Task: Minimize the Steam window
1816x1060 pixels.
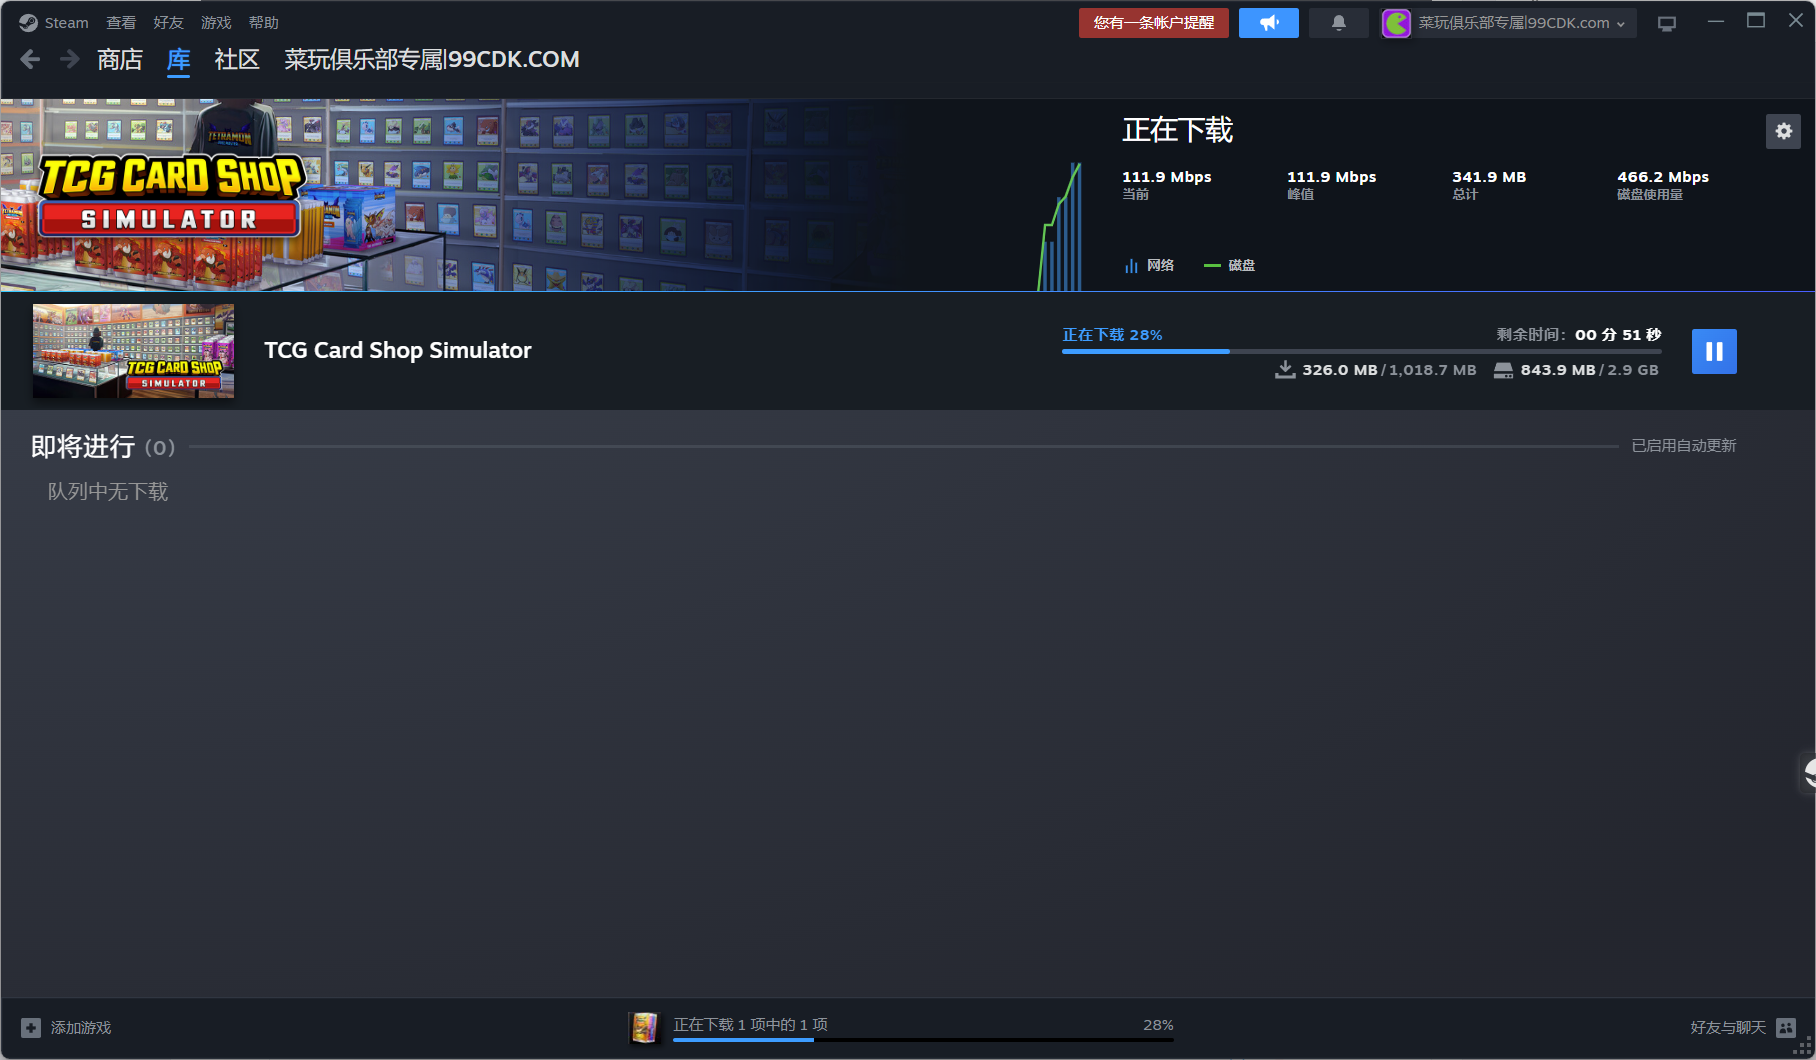Action: [x=1716, y=21]
